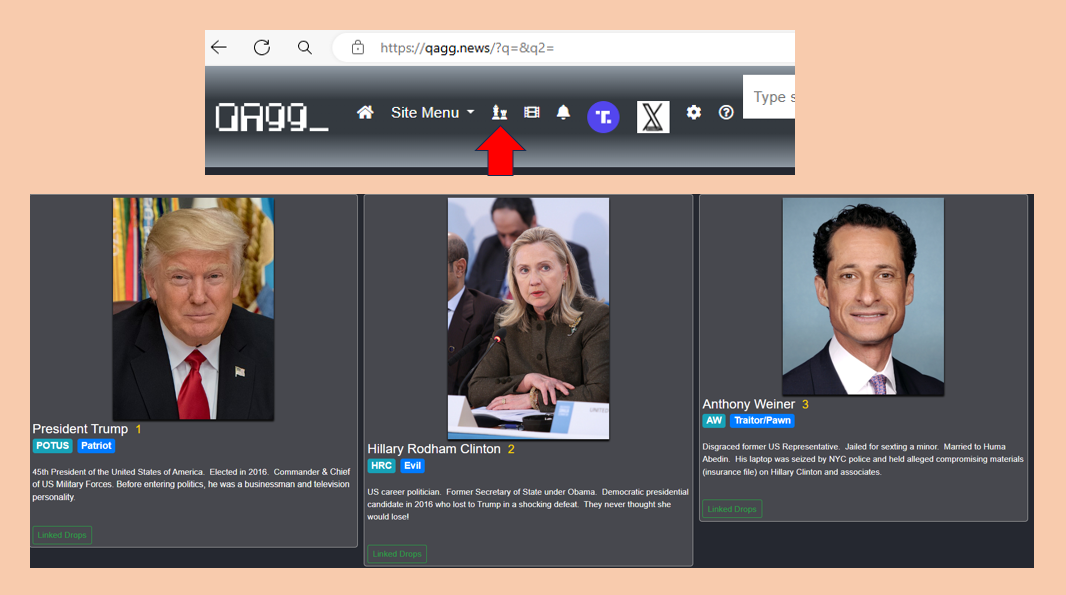Toggle the Evil tag on Clinton's card
This screenshot has height=595, width=1066.
click(413, 465)
